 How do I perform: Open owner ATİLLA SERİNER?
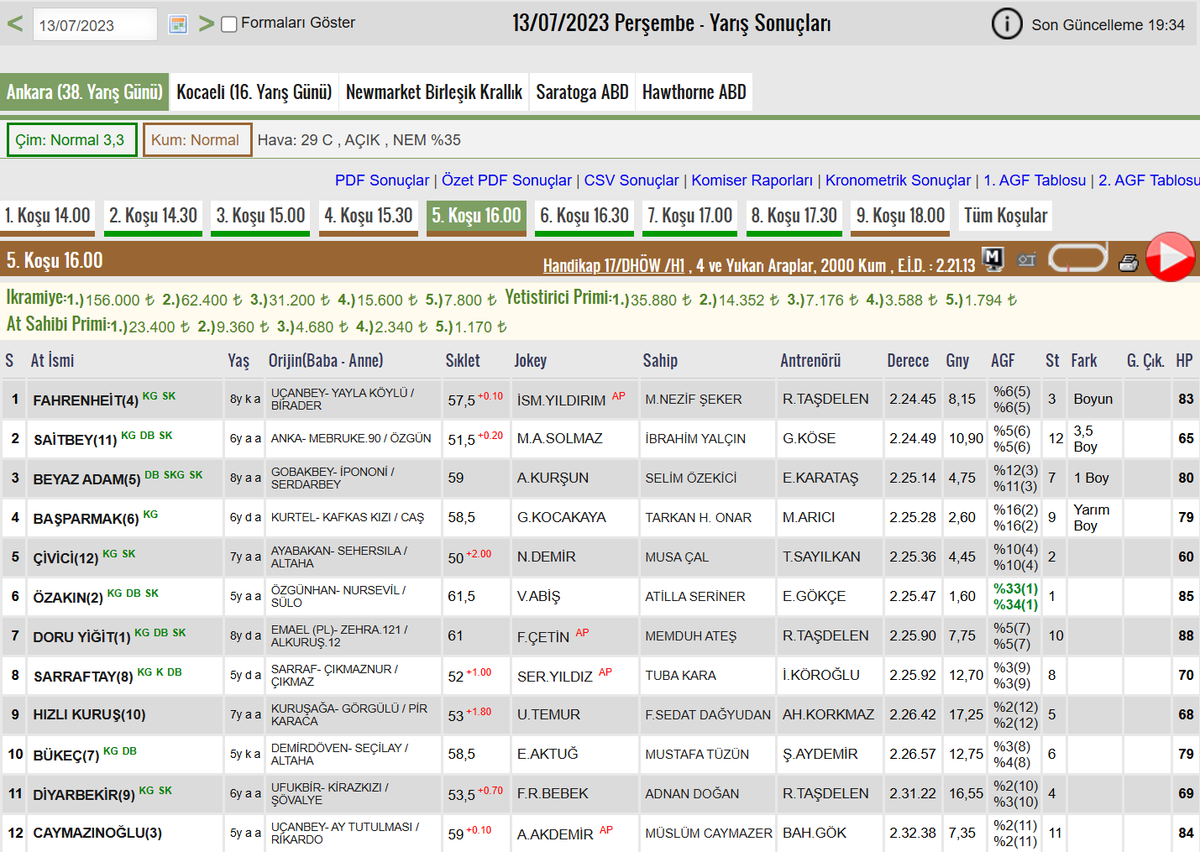[x=695, y=597]
